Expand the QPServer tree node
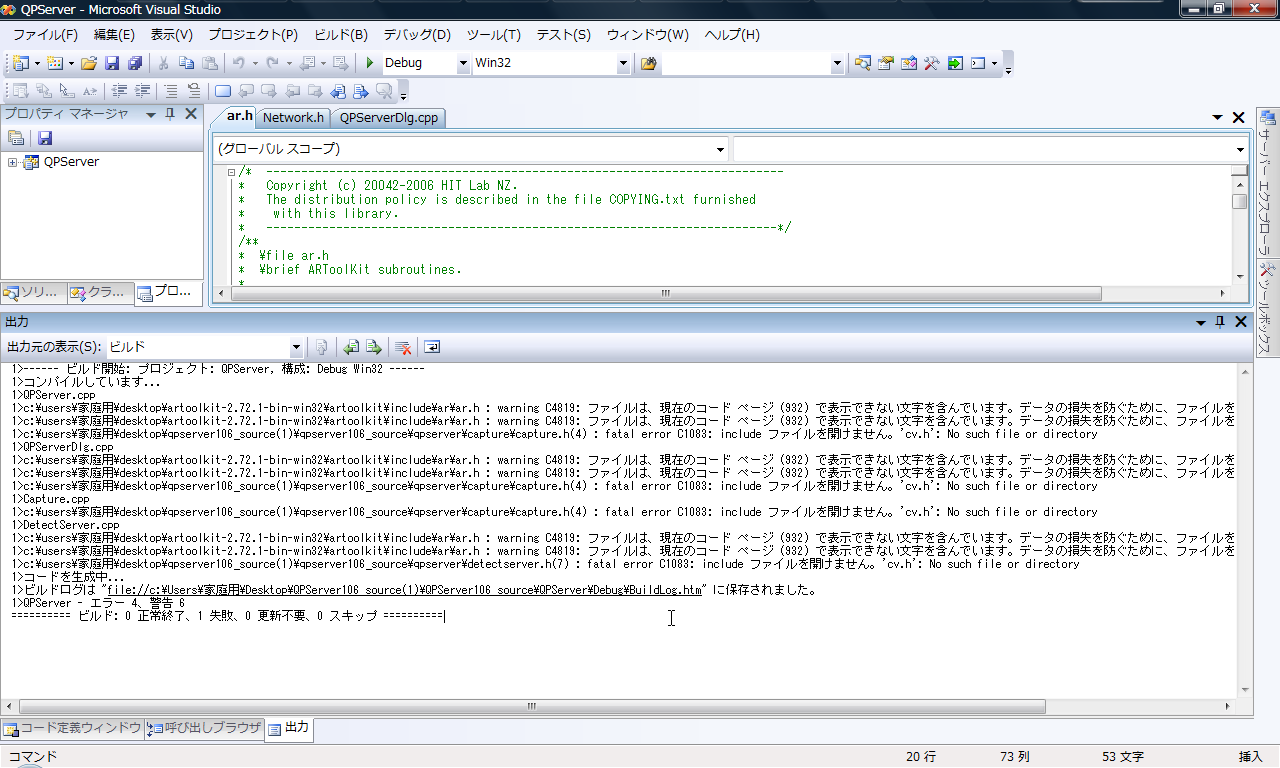1280x768 pixels. 13,162
